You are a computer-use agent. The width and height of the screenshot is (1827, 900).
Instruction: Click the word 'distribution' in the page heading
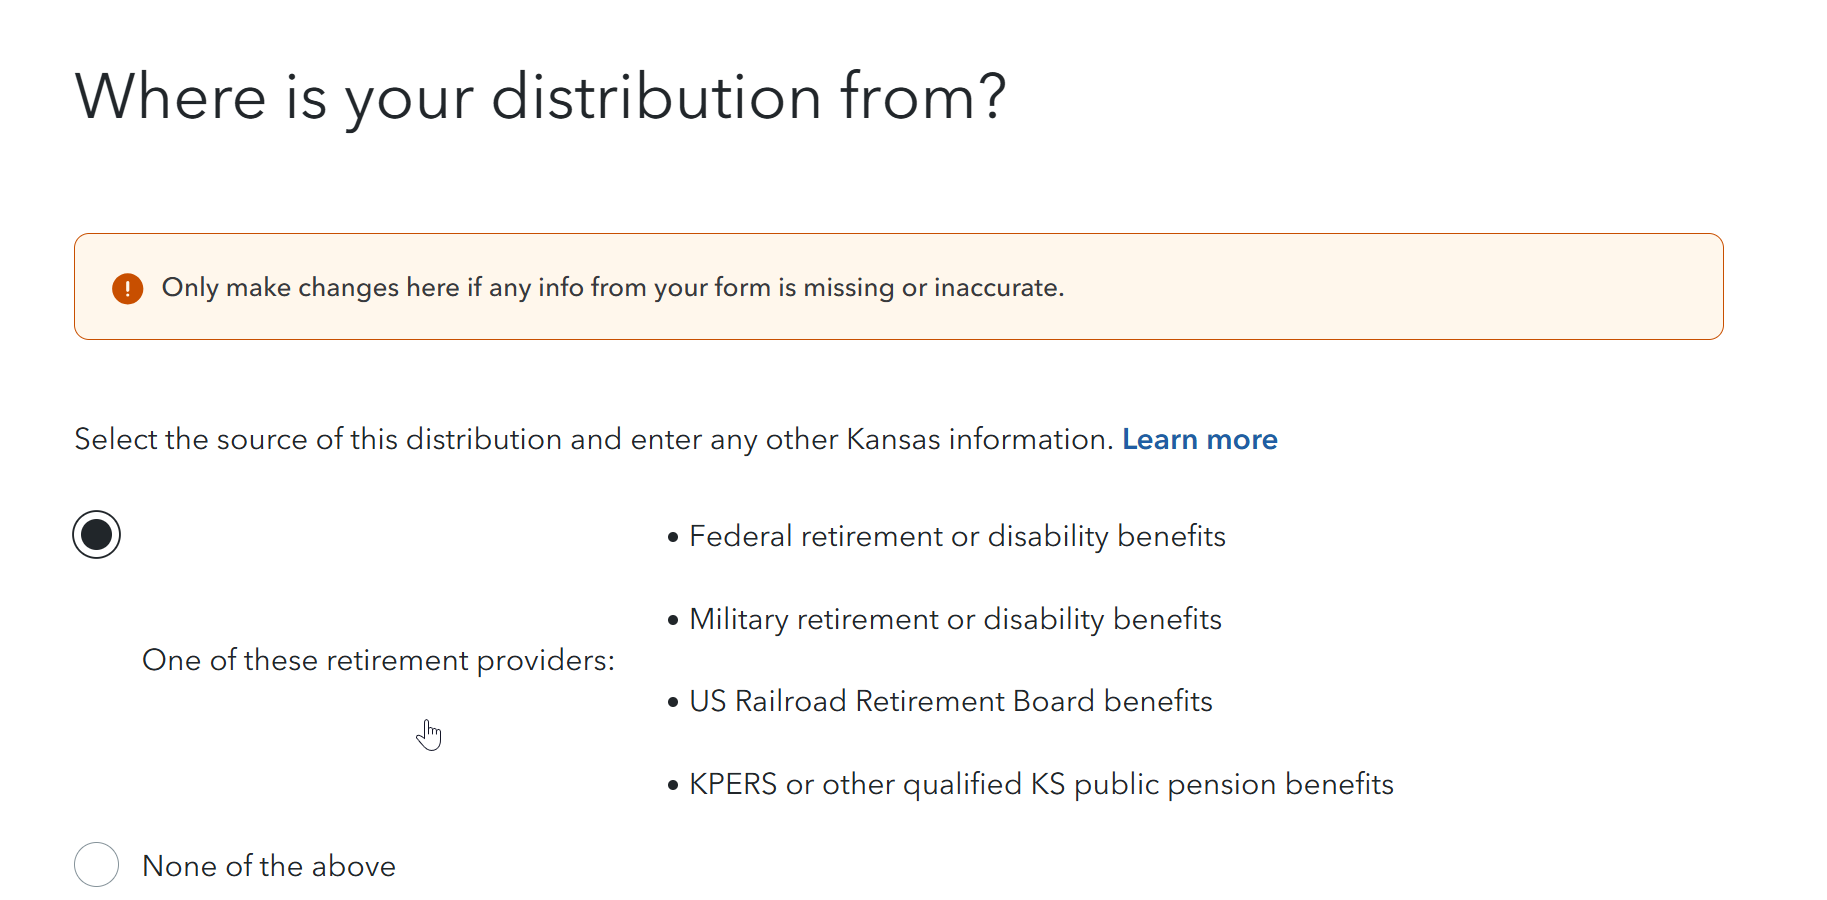pyautogui.click(x=656, y=97)
